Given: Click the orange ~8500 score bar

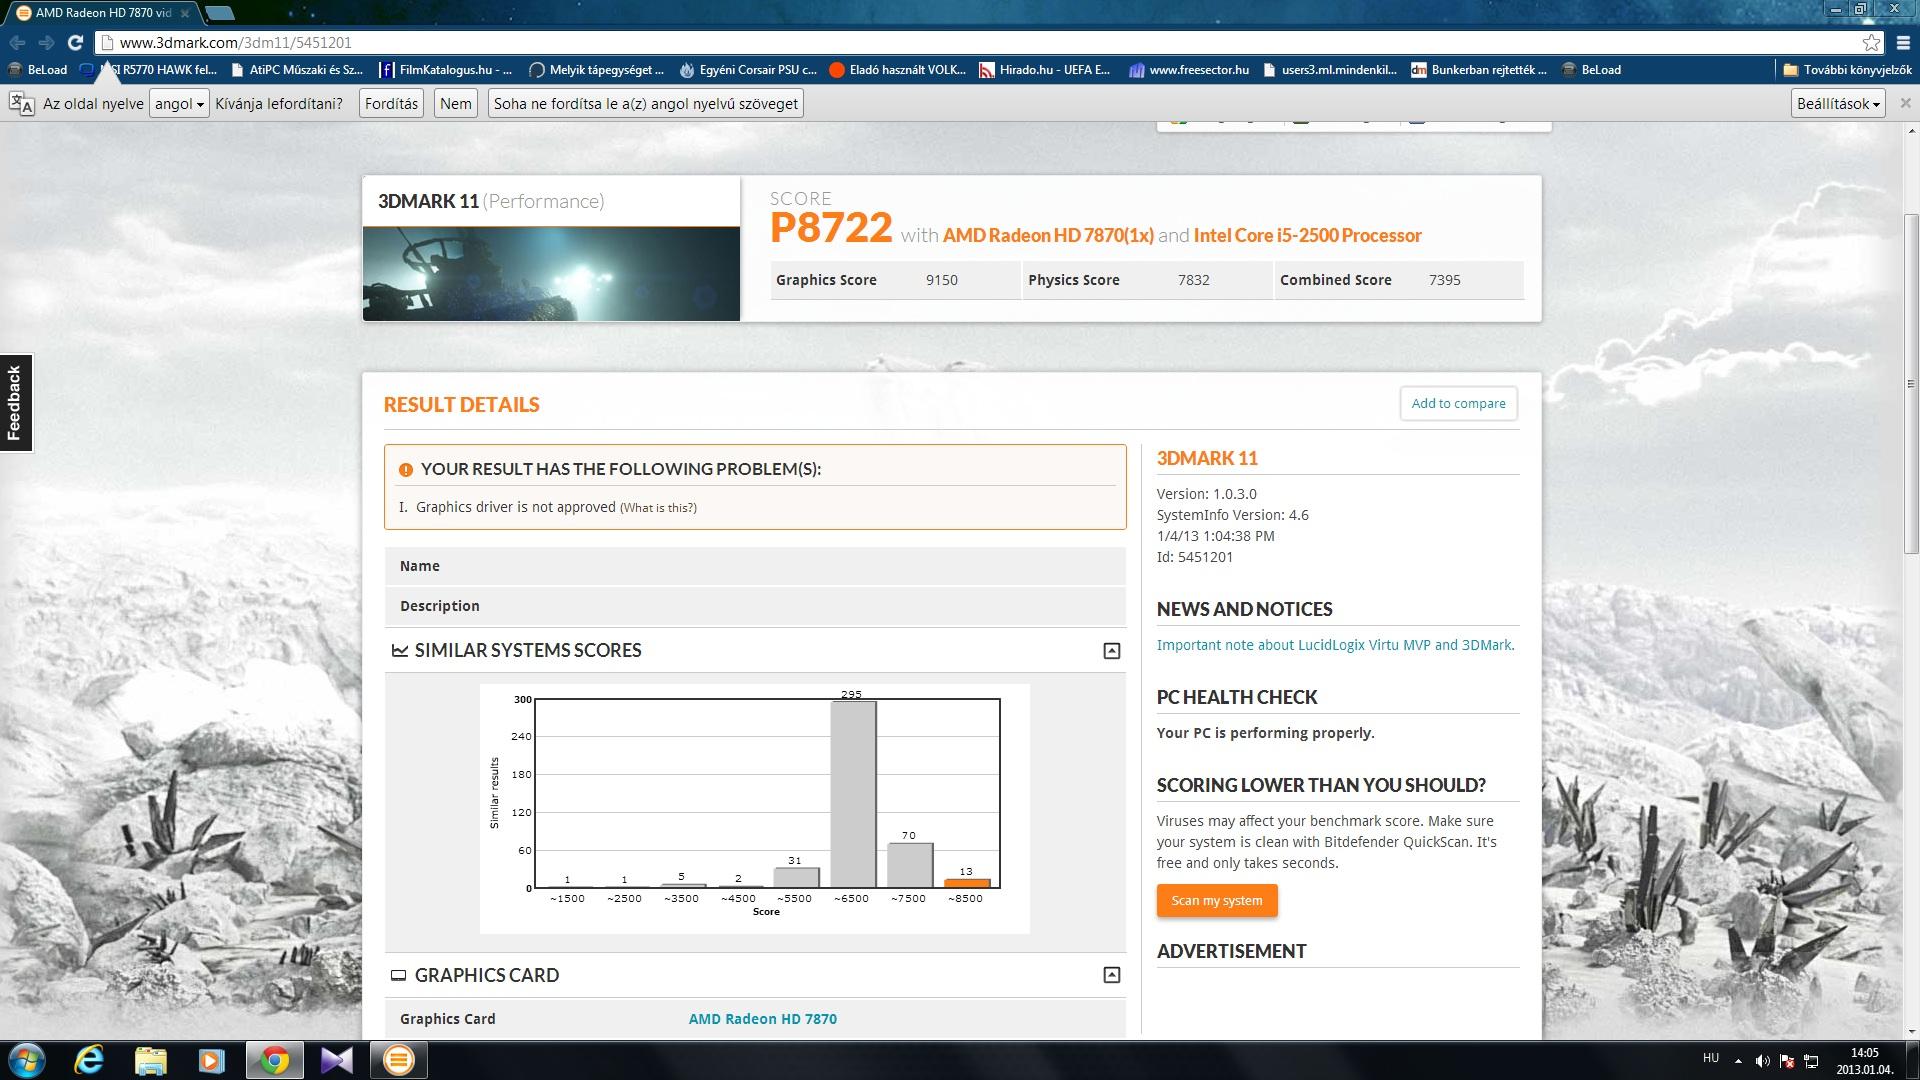Looking at the screenshot, I should point(967,883).
